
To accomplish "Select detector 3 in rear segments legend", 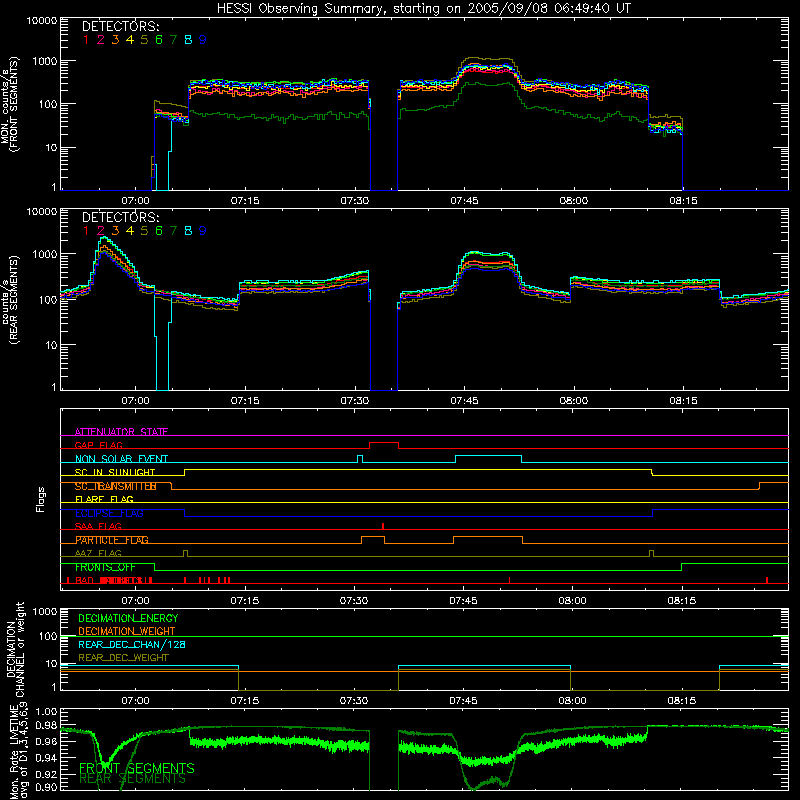I will point(115,231).
